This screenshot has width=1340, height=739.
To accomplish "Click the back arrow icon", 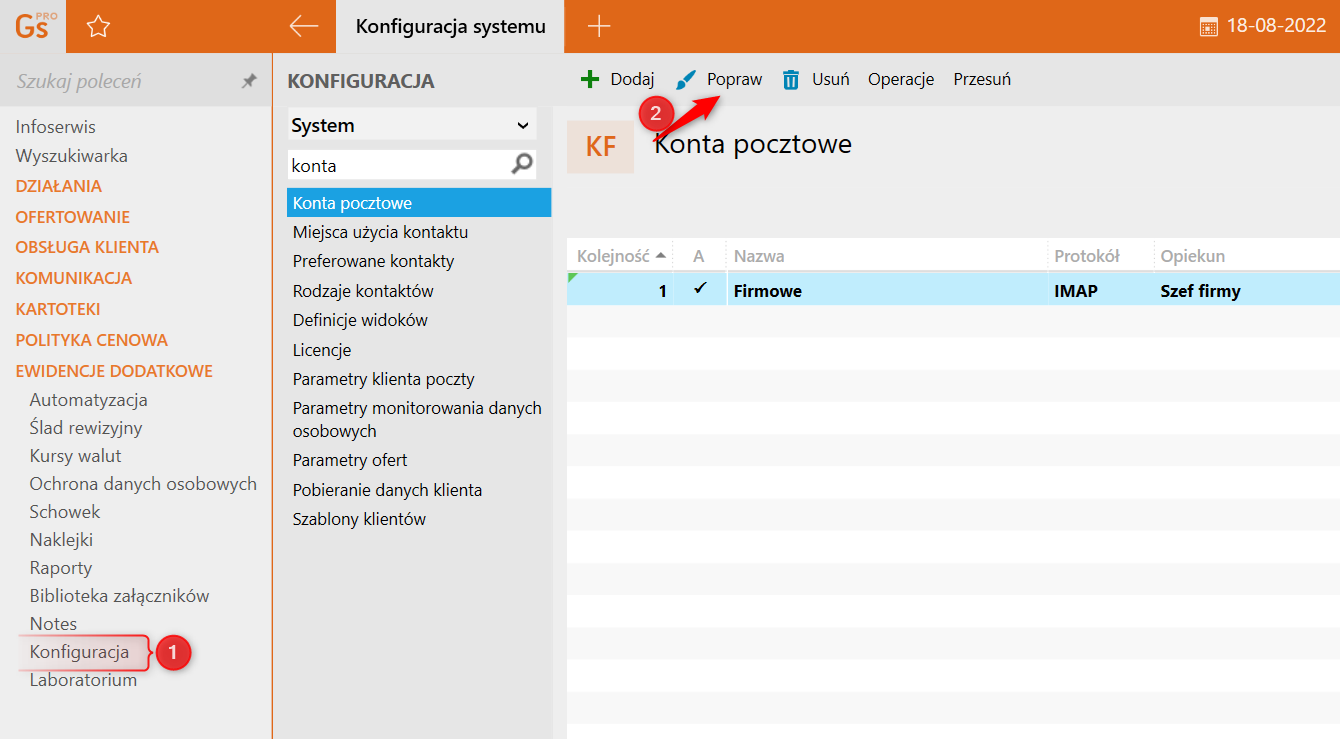I will (x=303, y=26).
